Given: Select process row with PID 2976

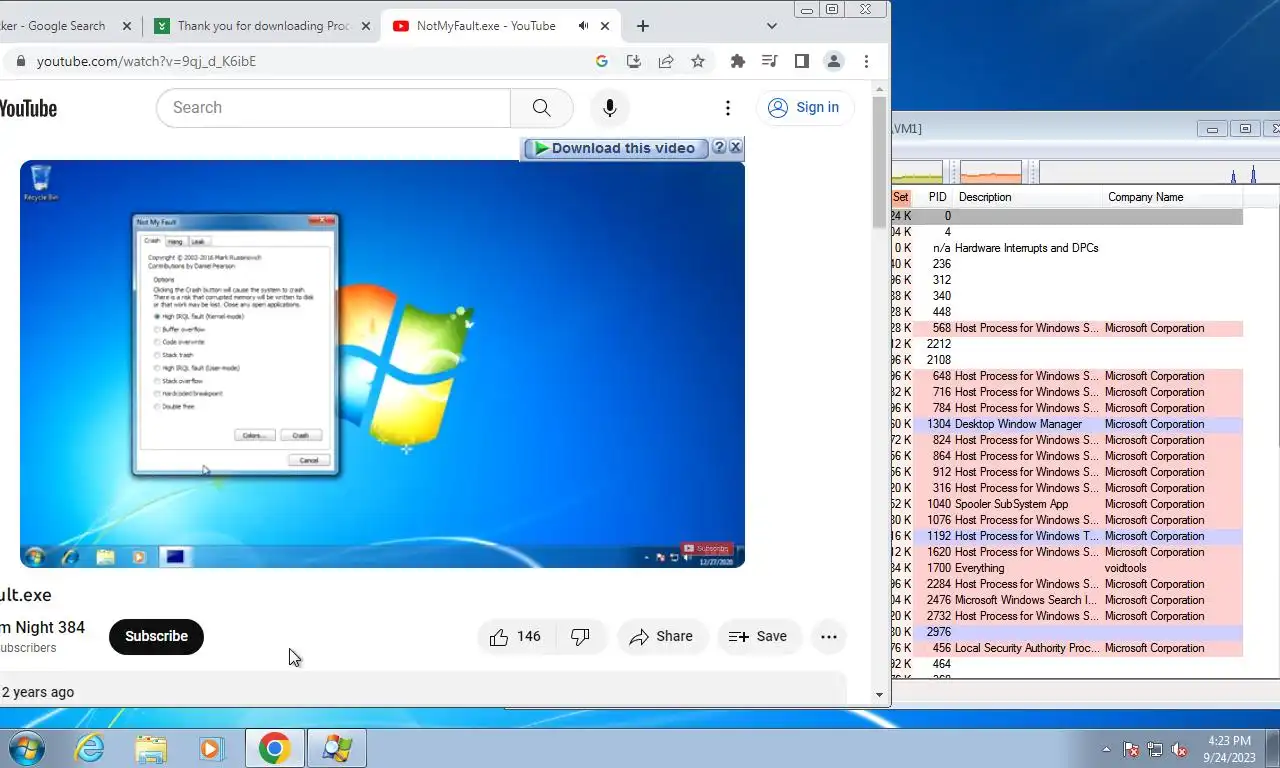Looking at the screenshot, I should pyautogui.click(x=1067, y=632).
